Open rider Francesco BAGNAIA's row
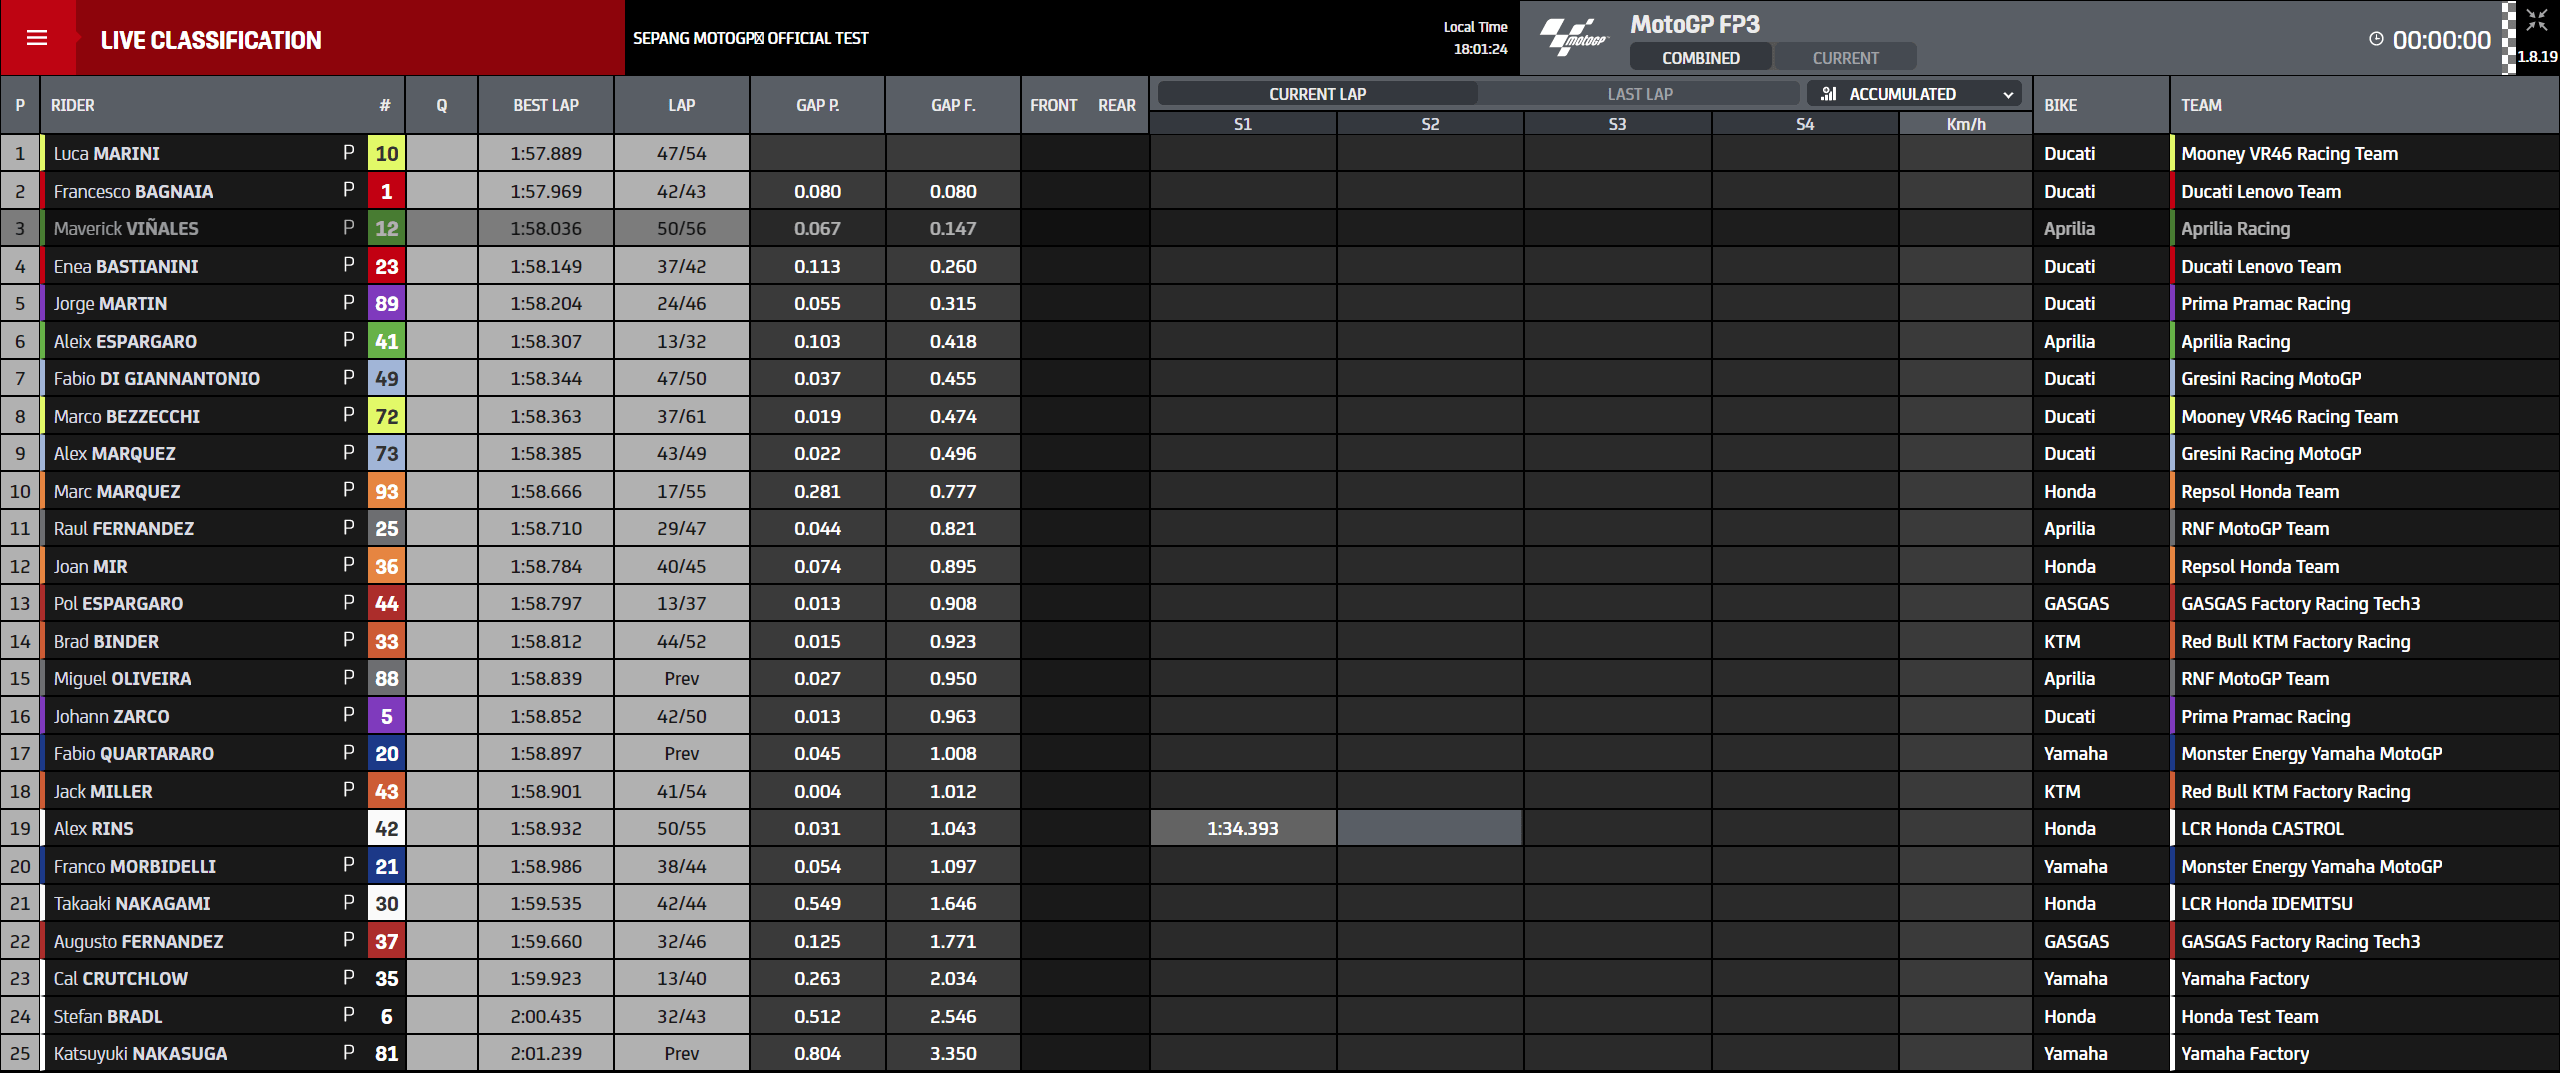Screen dimensions: 2560x1073 pos(133,192)
